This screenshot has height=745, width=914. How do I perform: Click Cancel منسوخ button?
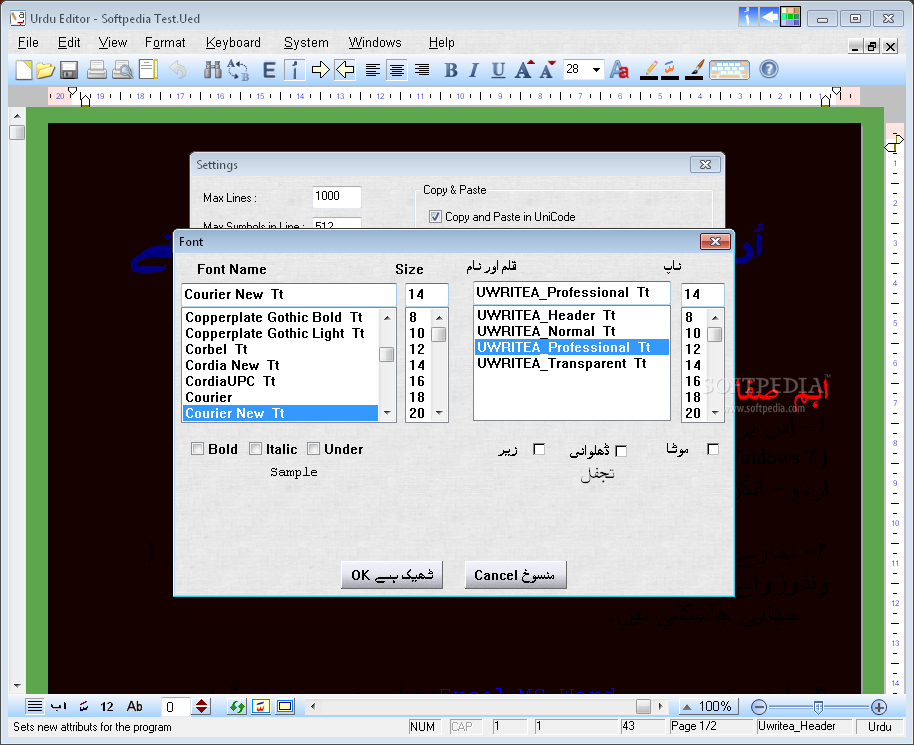click(x=515, y=575)
